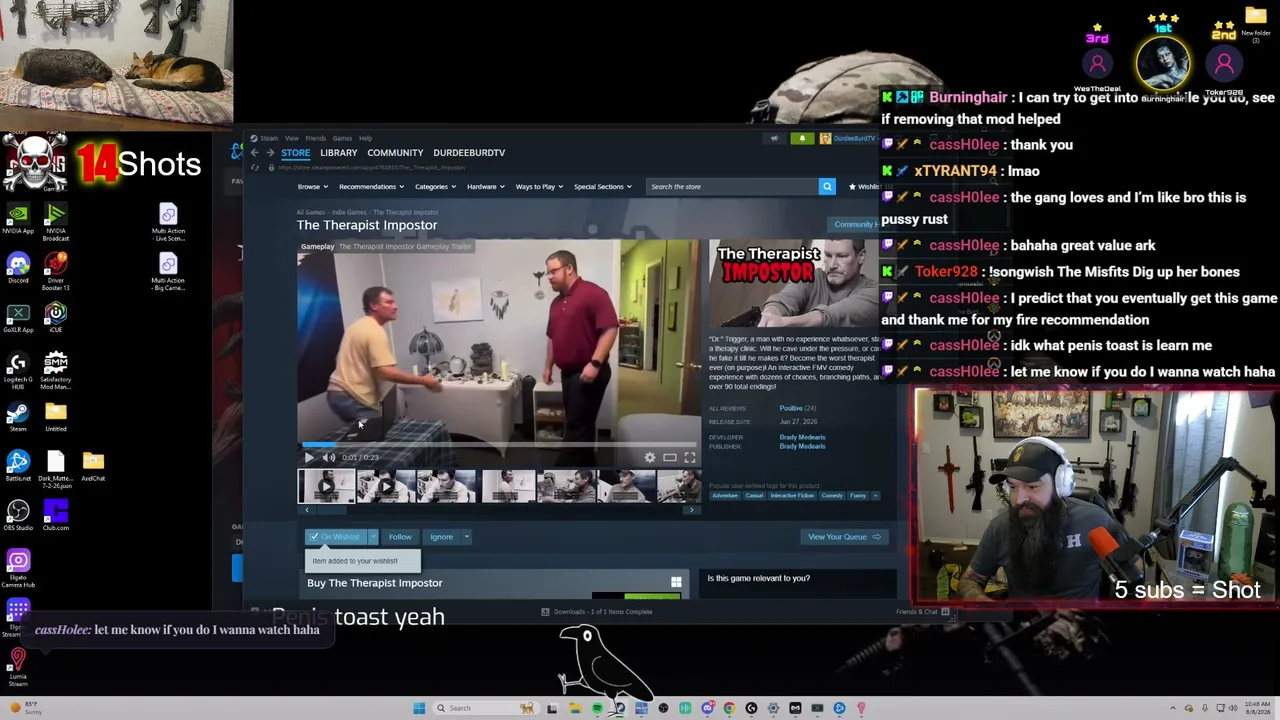Select the Steam desktop shortcut
Image resolution: width=1280 pixels, height=720 pixels.
[x=18, y=416]
